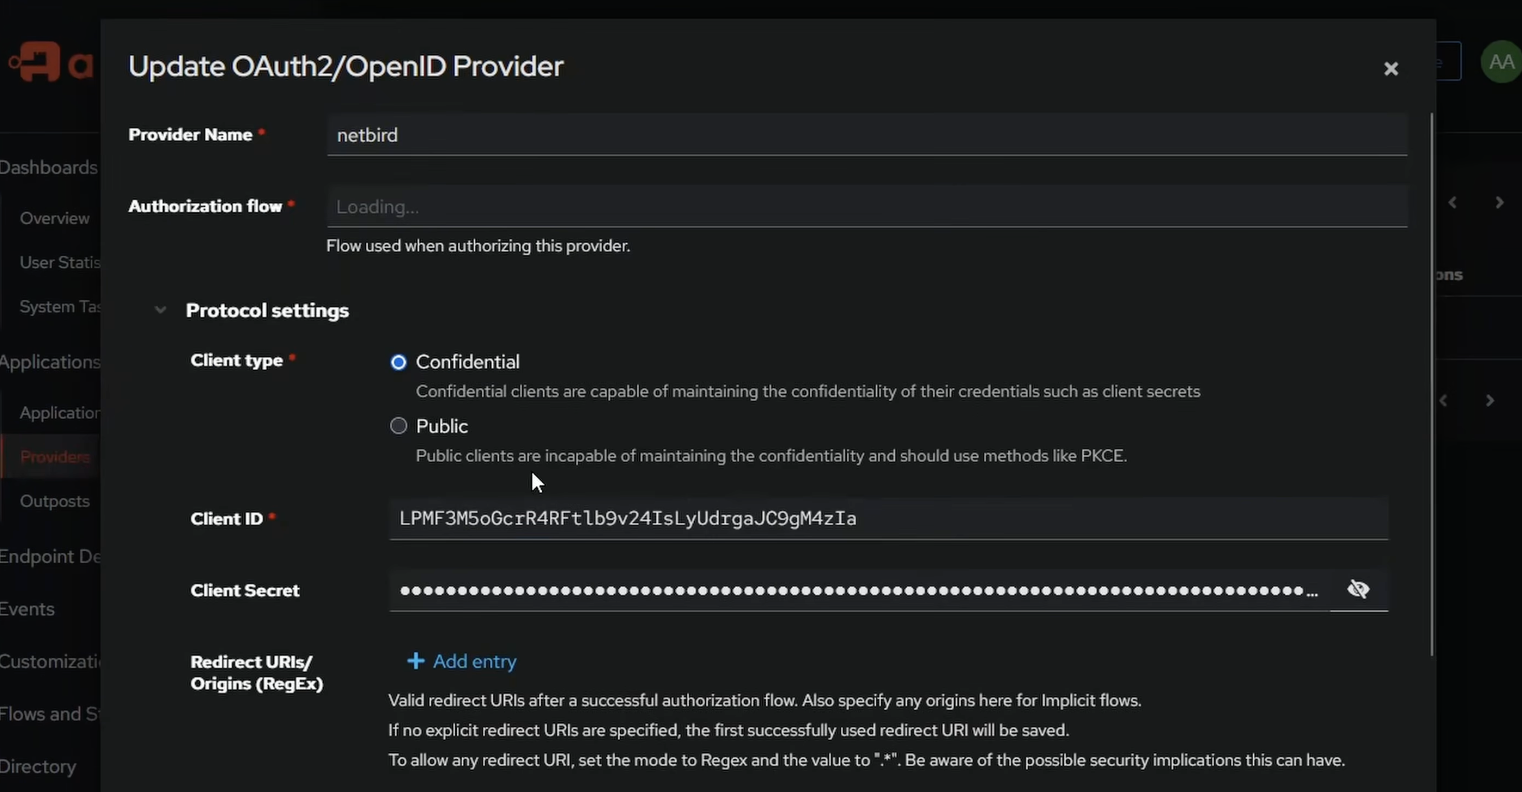Click the Add entry link
Viewport: 1522px width, 792px height.
pyautogui.click(x=474, y=660)
